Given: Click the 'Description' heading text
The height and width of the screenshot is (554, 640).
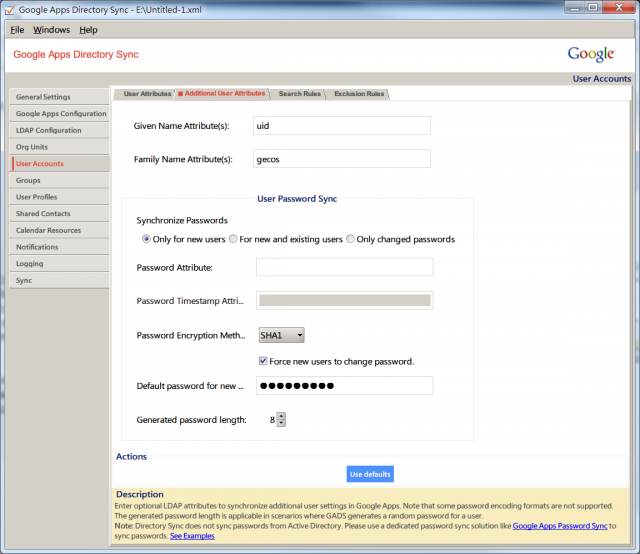Looking at the screenshot, I should (140, 494).
